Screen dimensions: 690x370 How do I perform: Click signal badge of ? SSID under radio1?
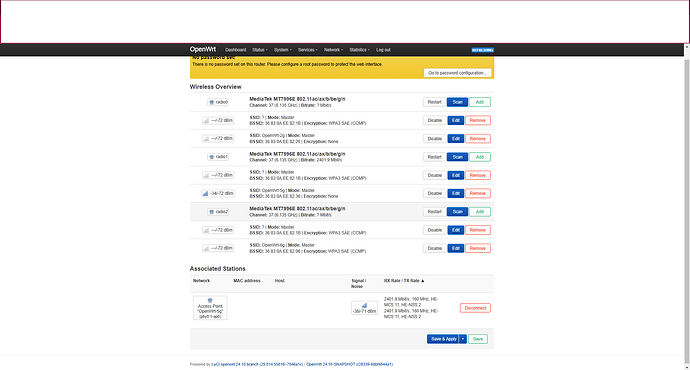tap(218, 175)
